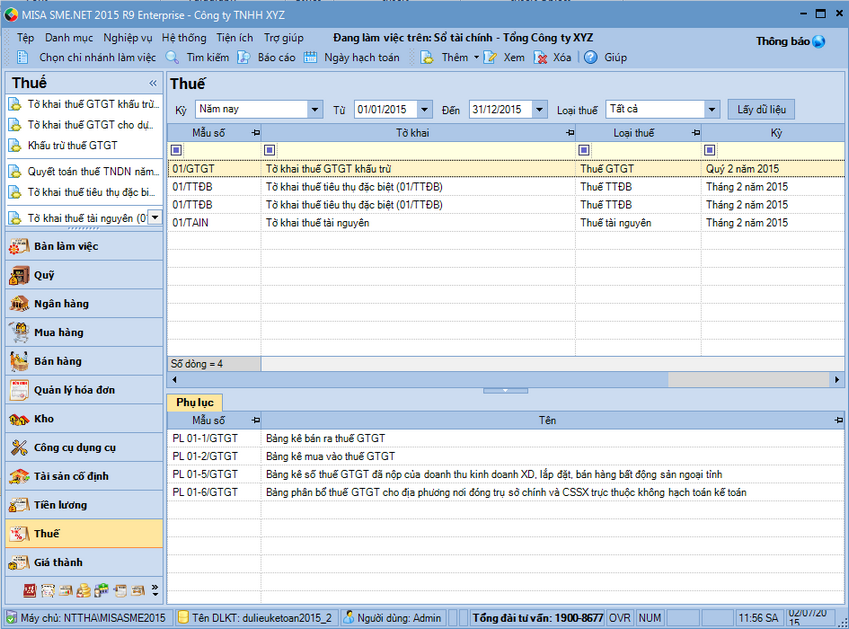
Task: Open the Bàn làm việc module
Action: coord(84,246)
